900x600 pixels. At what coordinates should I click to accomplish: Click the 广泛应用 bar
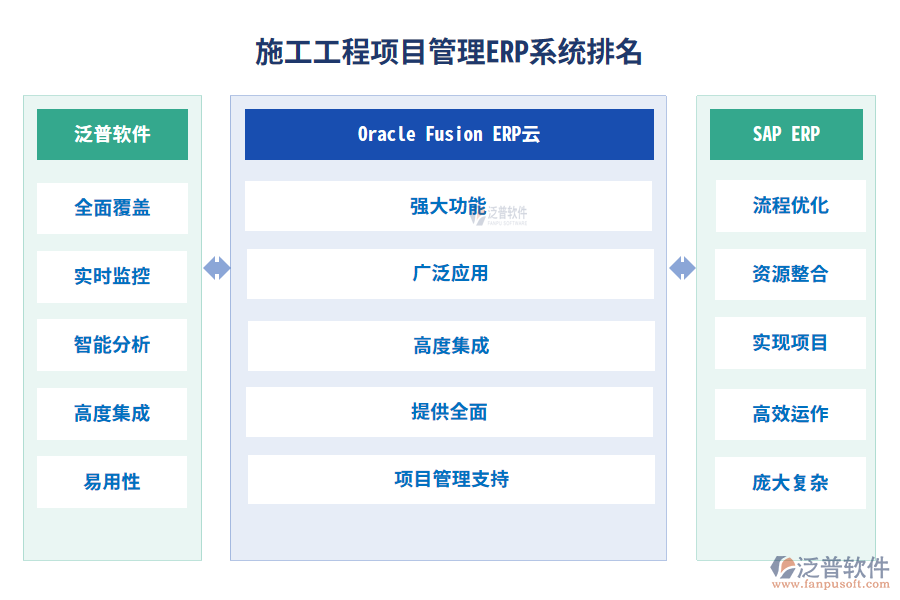450,273
